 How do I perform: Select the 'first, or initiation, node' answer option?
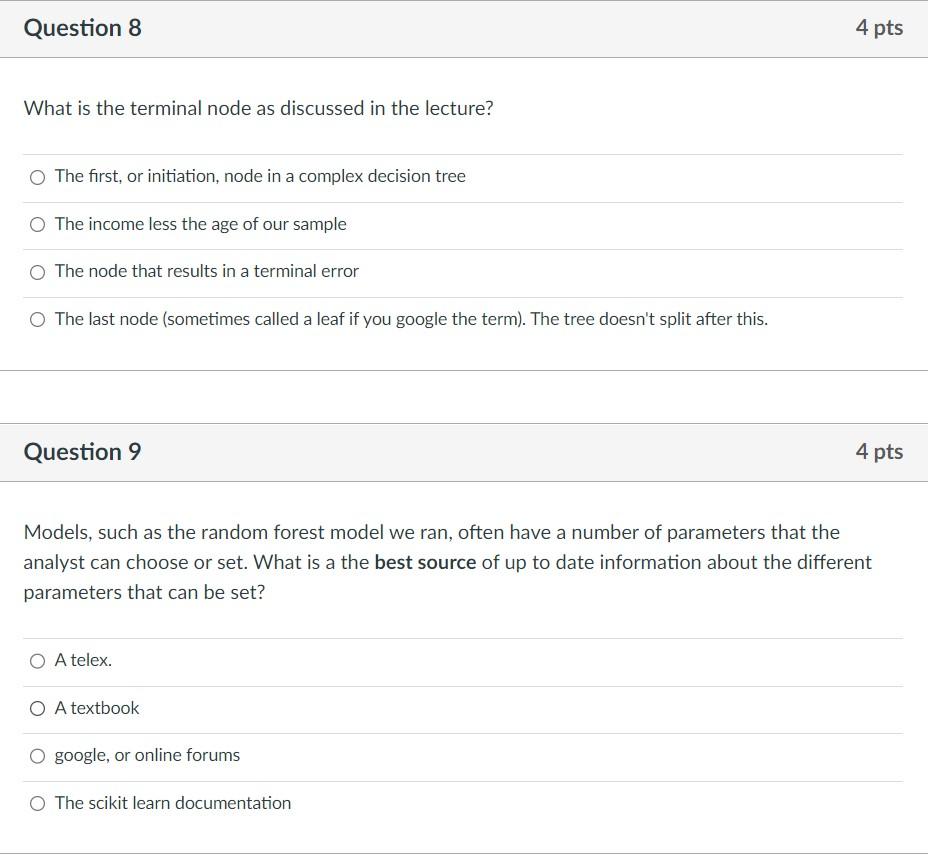37,176
